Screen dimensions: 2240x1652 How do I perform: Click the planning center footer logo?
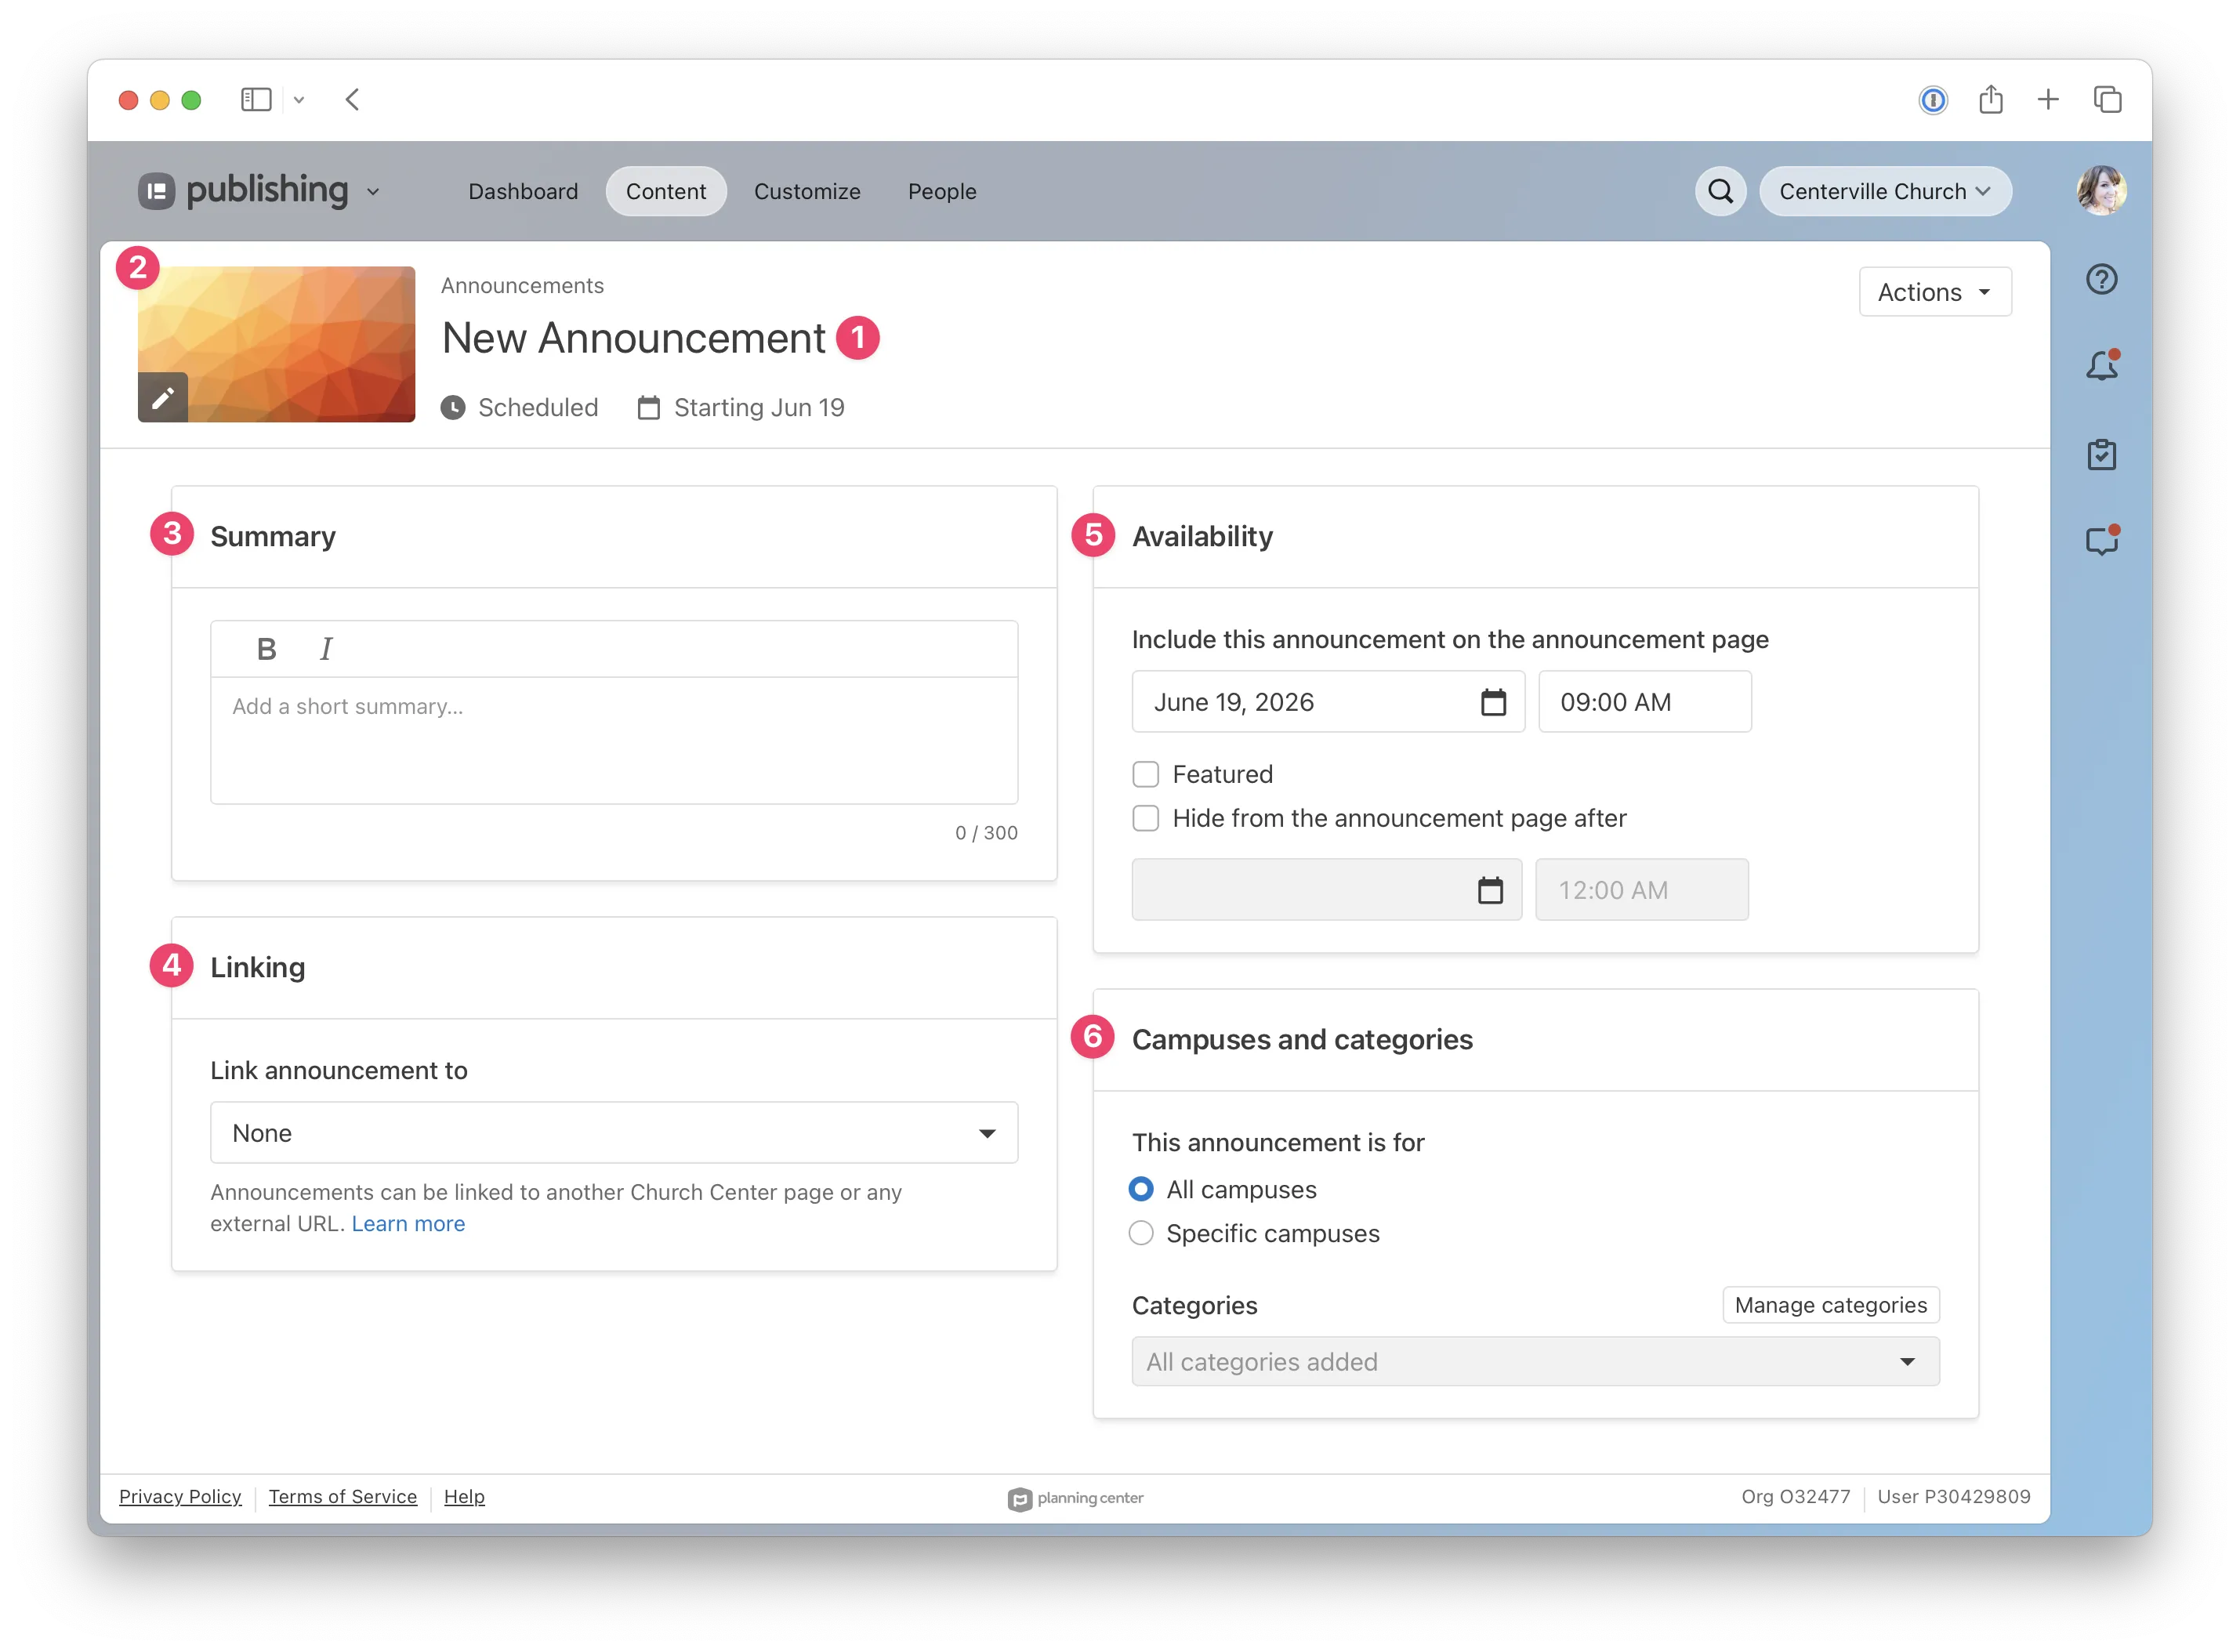click(1075, 1498)
